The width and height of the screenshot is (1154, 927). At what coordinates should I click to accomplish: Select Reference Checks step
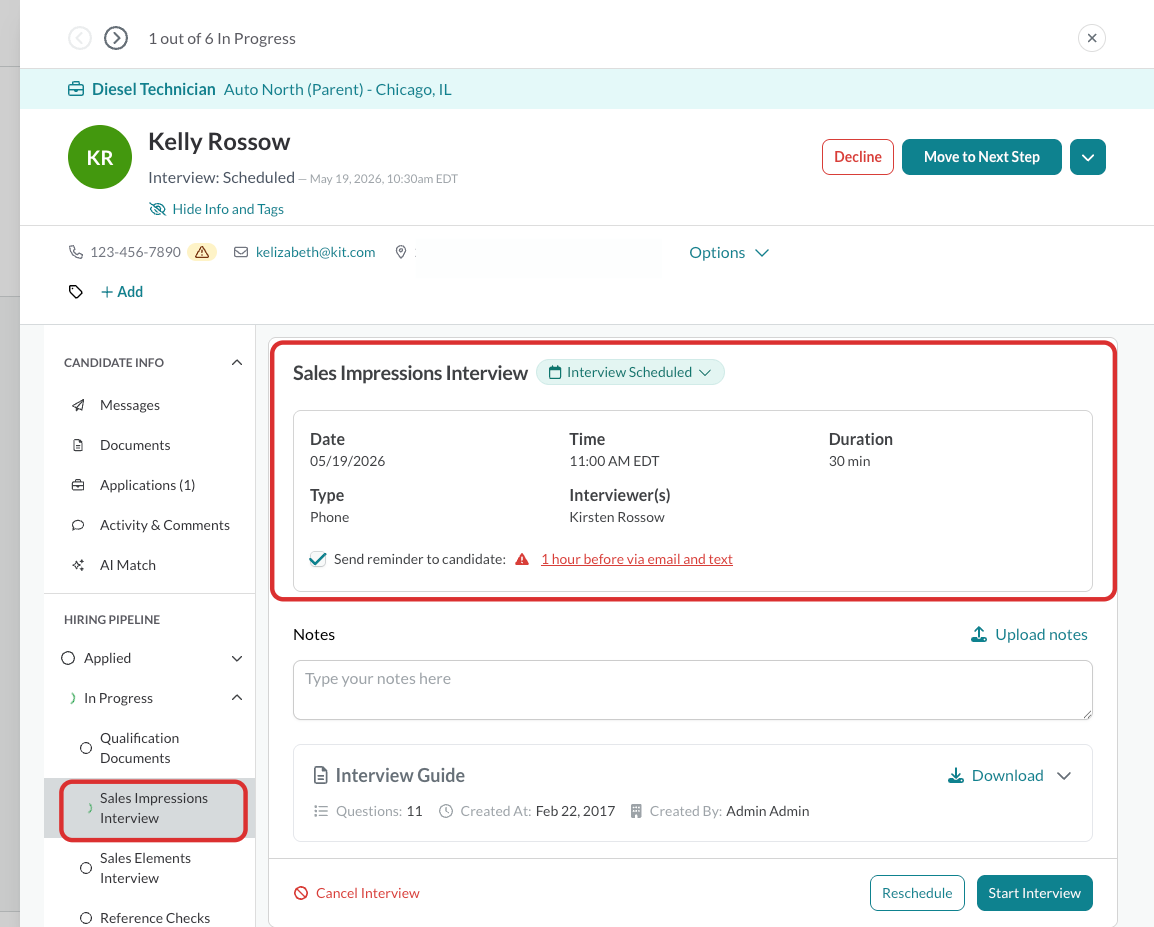click(x=155, y=918)
